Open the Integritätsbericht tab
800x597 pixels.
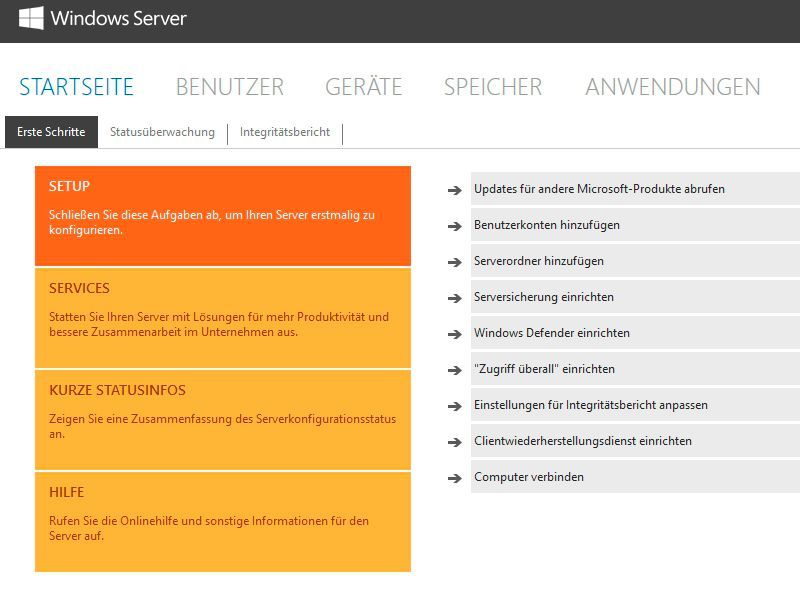point(284,131)
